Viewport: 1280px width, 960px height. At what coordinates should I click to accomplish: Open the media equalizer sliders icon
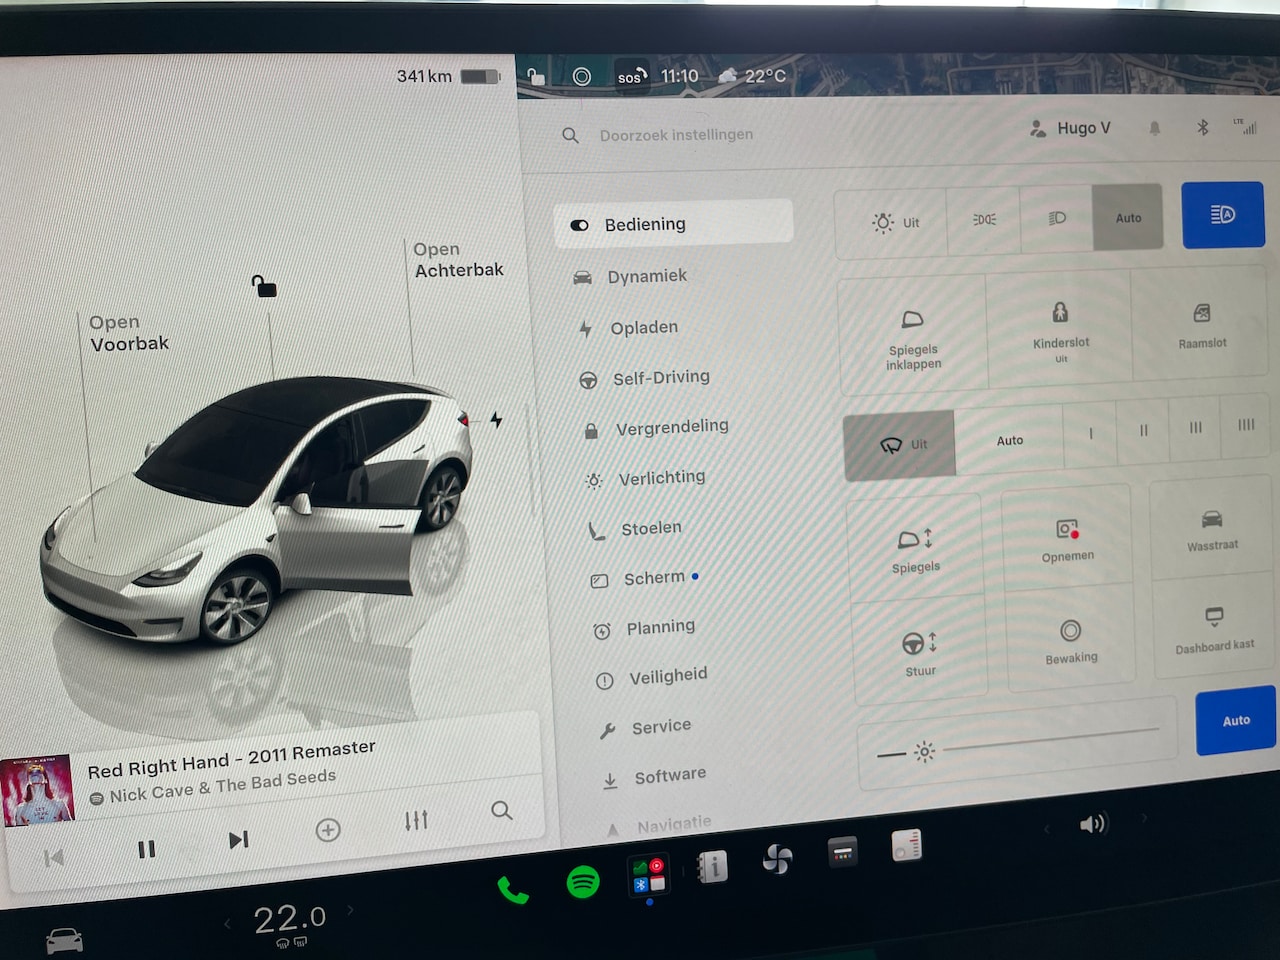click(416, 820)
